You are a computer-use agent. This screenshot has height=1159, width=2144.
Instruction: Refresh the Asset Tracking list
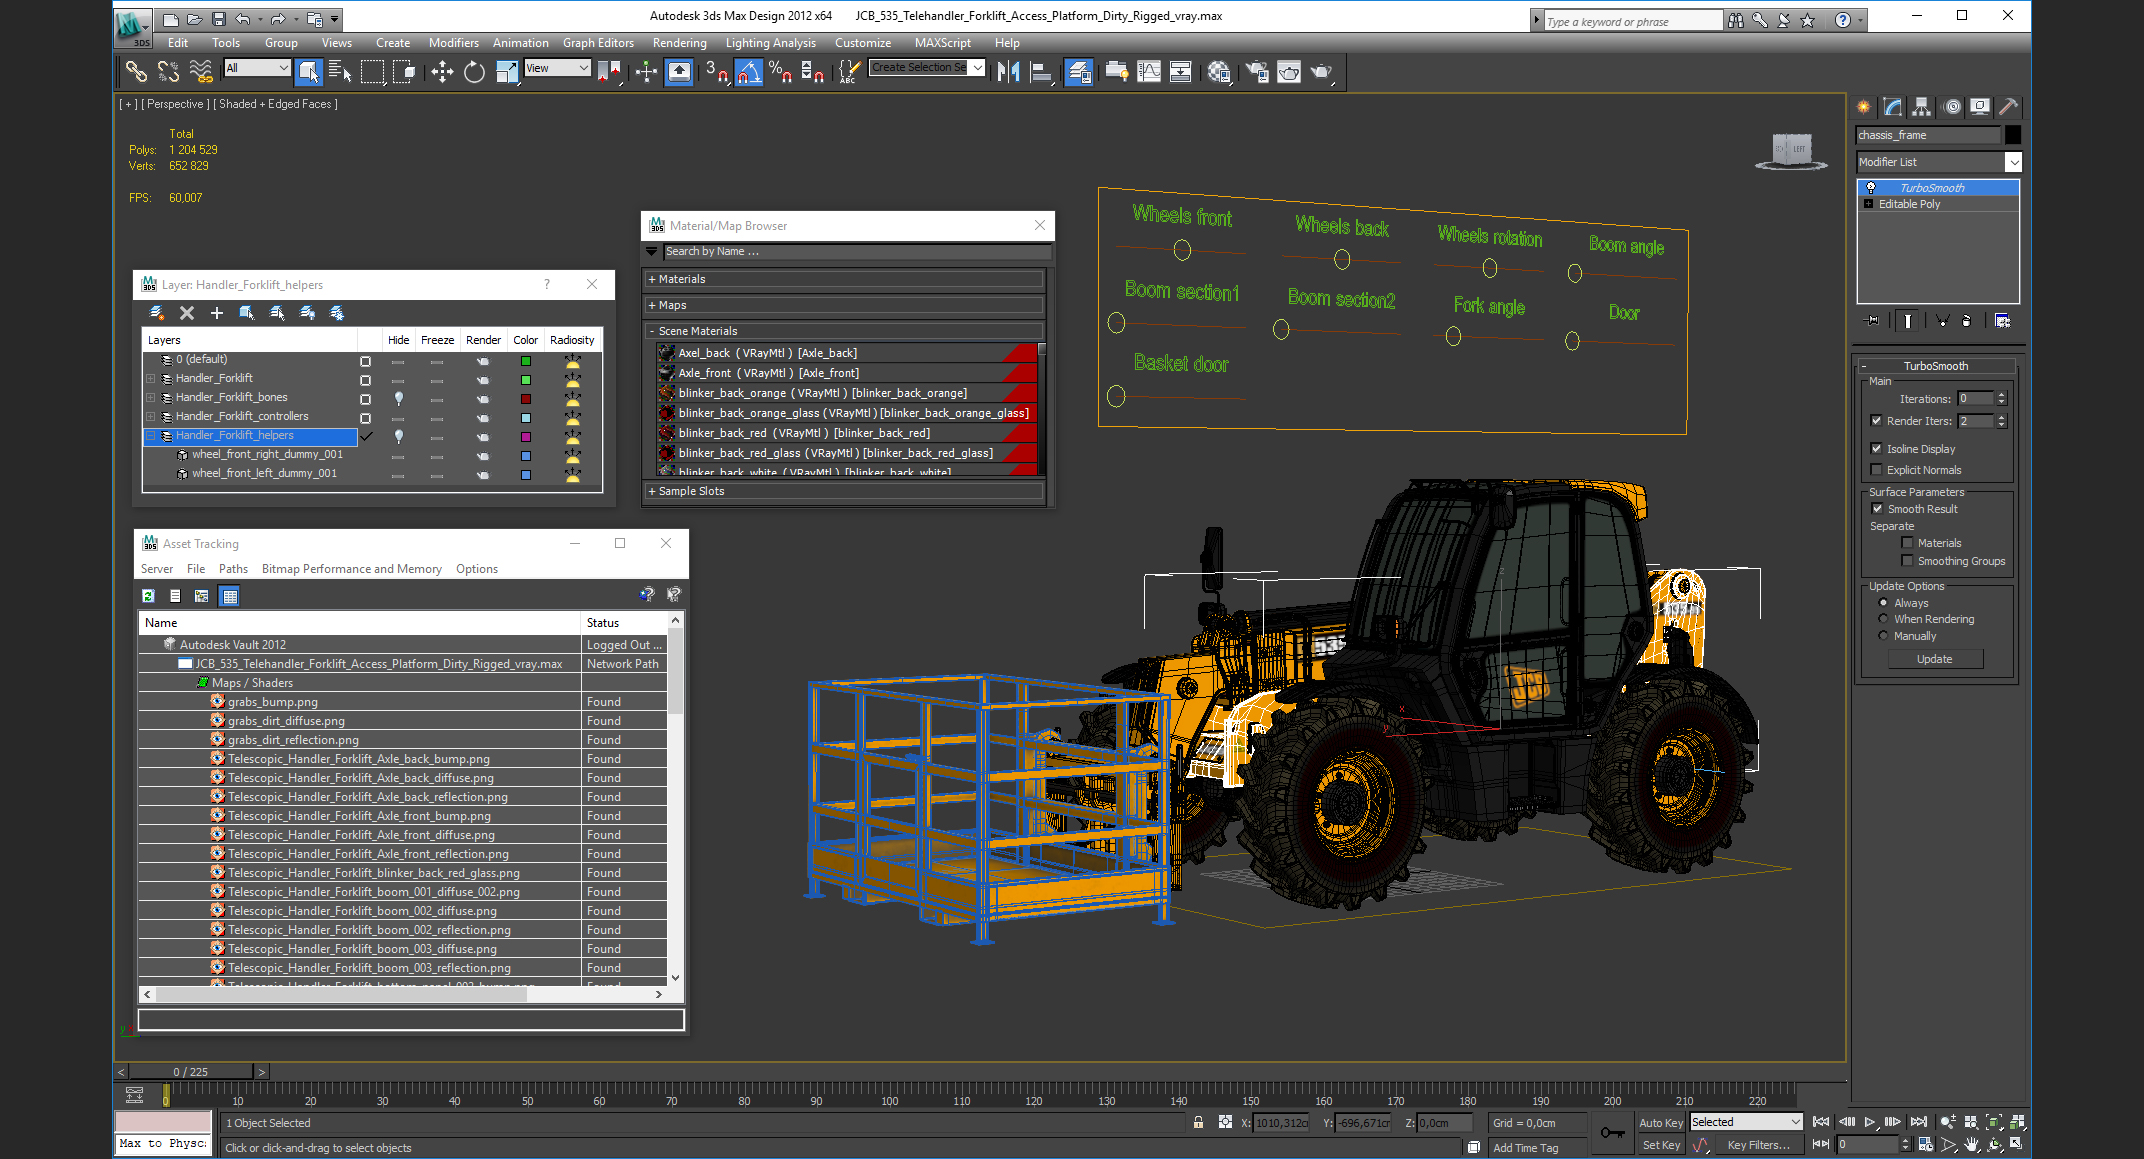148,596
